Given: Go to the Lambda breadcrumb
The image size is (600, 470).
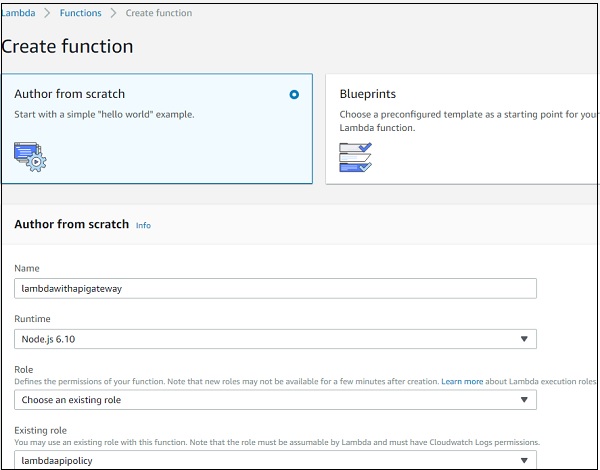Looking at the screenshot, I should [x=18, y=13].
